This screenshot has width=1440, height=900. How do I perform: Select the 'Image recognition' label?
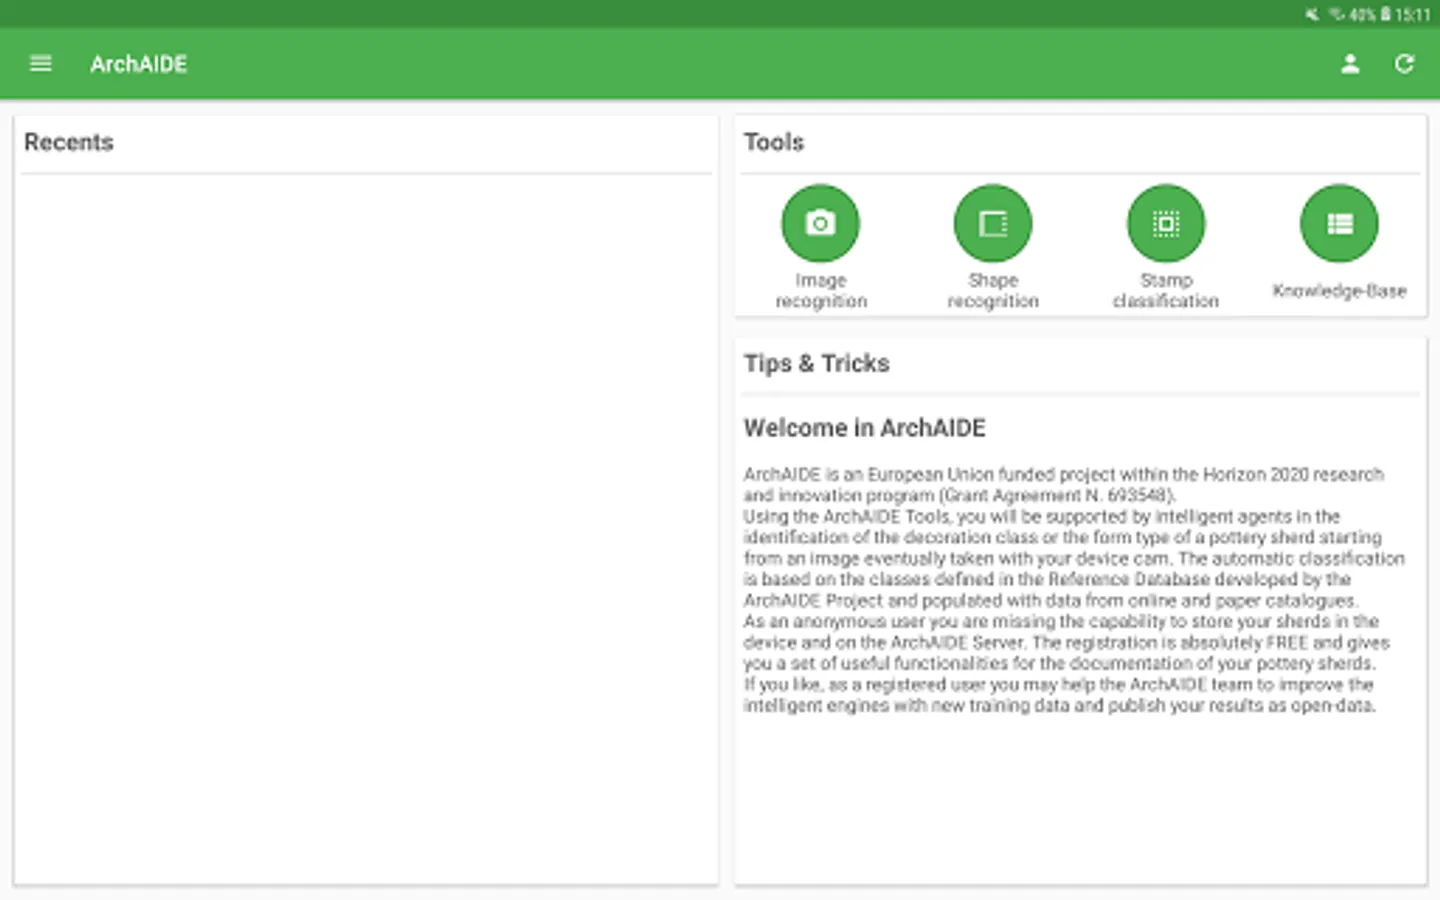click(x=821, y=291)
